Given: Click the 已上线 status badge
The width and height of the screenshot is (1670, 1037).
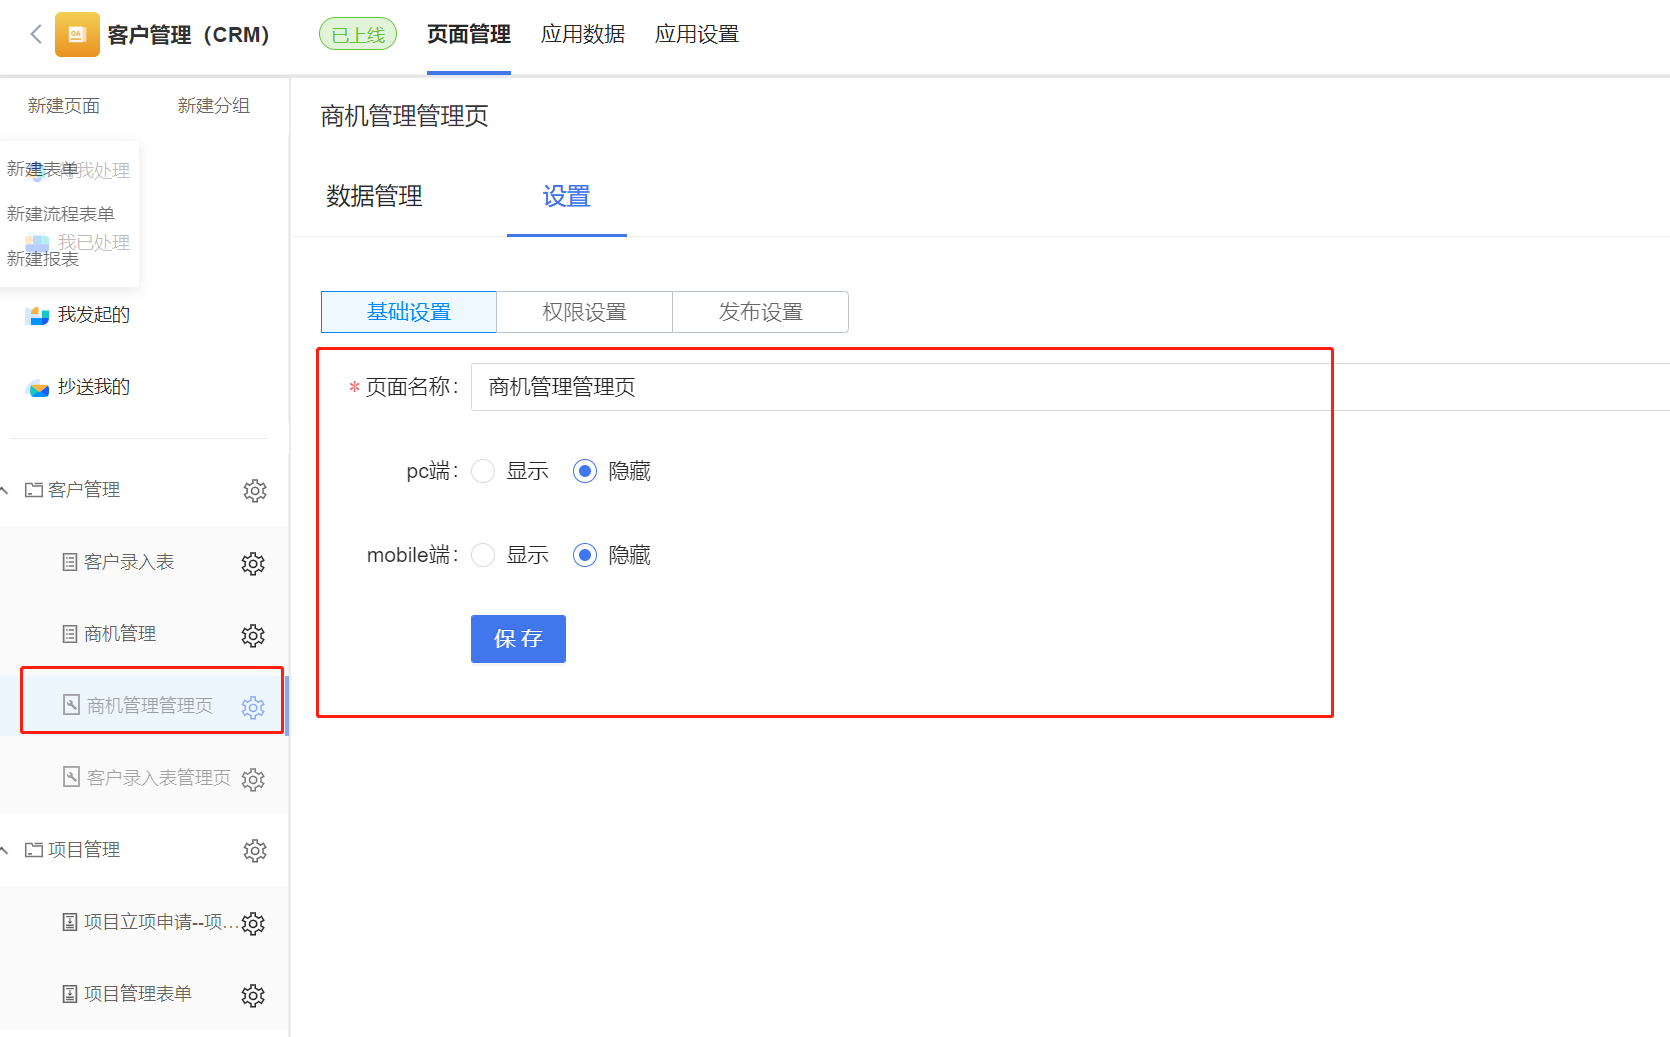Looking at the screenshot, I should click(358, 35).
